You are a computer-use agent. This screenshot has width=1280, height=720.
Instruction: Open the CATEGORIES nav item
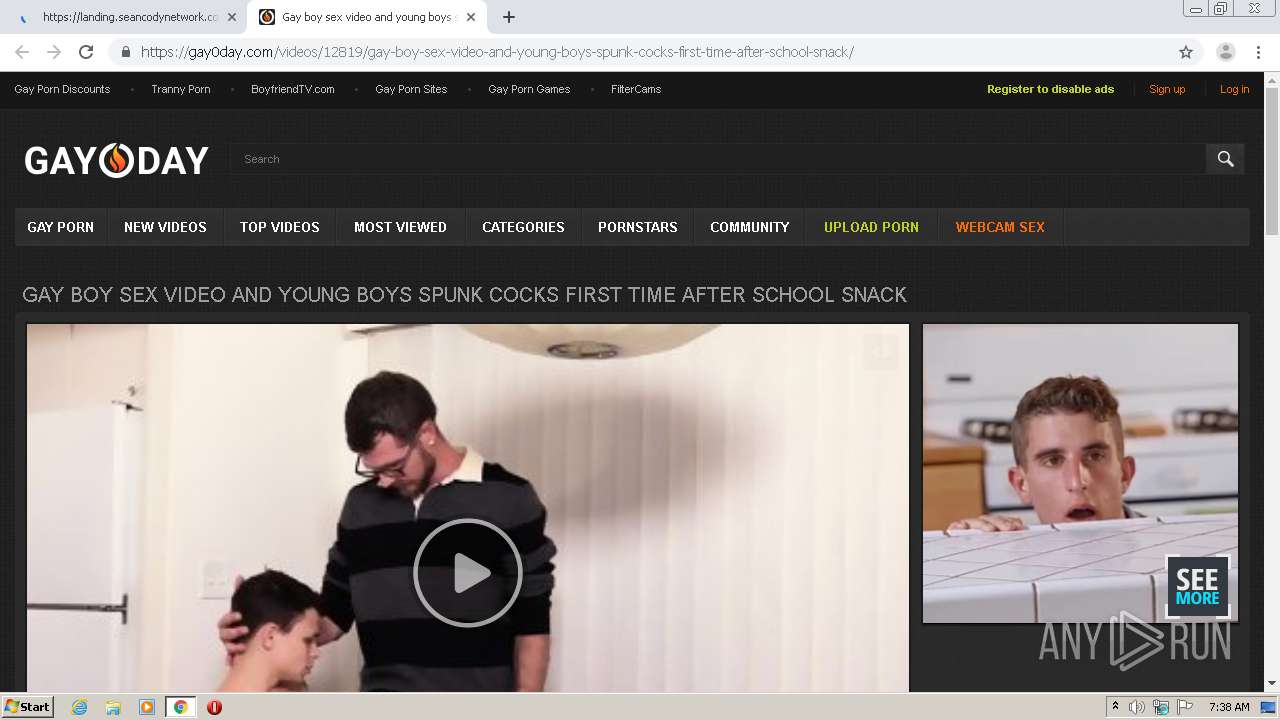(x=523, y=227)
